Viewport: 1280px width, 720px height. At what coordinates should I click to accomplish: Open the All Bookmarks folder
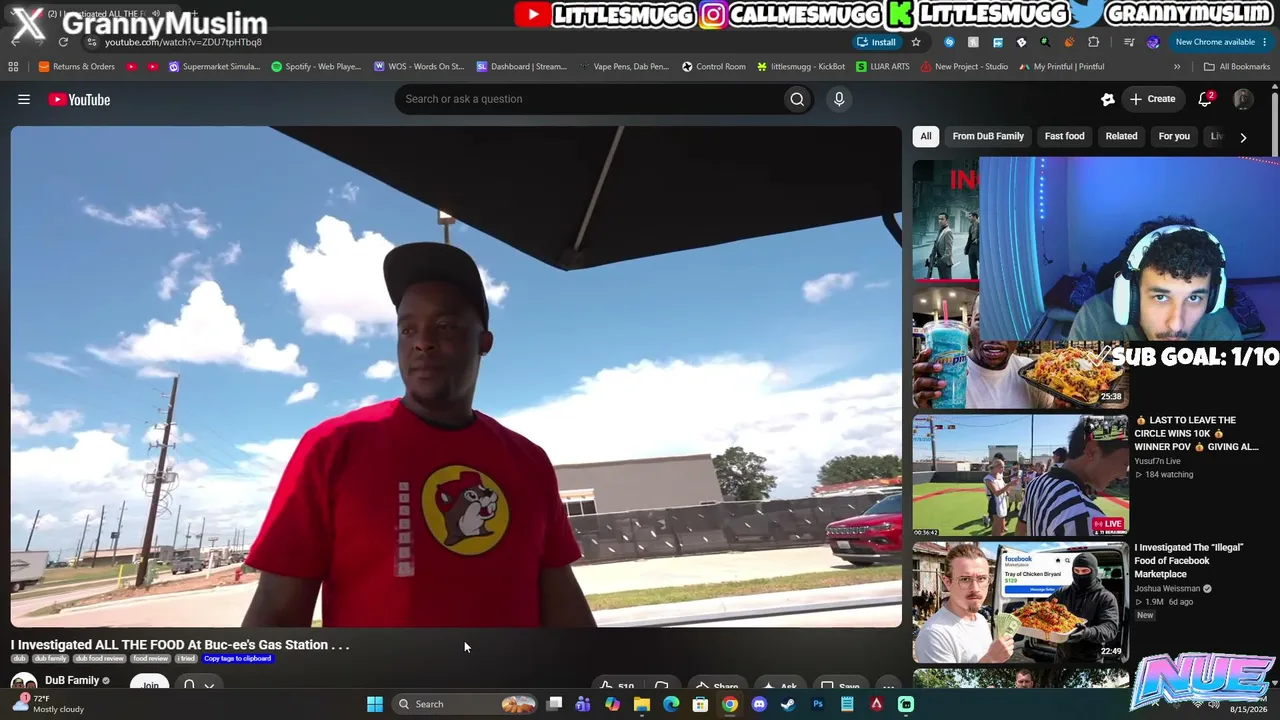[x=1237, y=67]
